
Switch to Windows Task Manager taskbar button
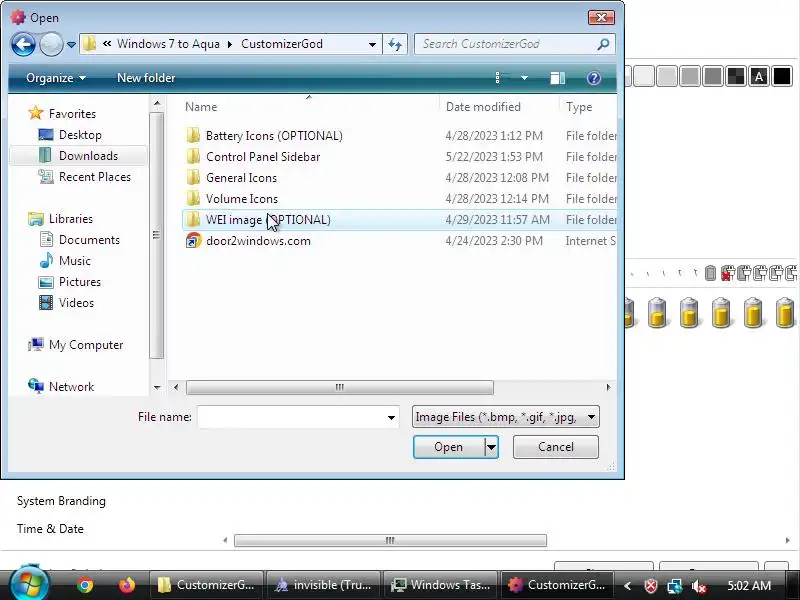(x=441, y=585)
